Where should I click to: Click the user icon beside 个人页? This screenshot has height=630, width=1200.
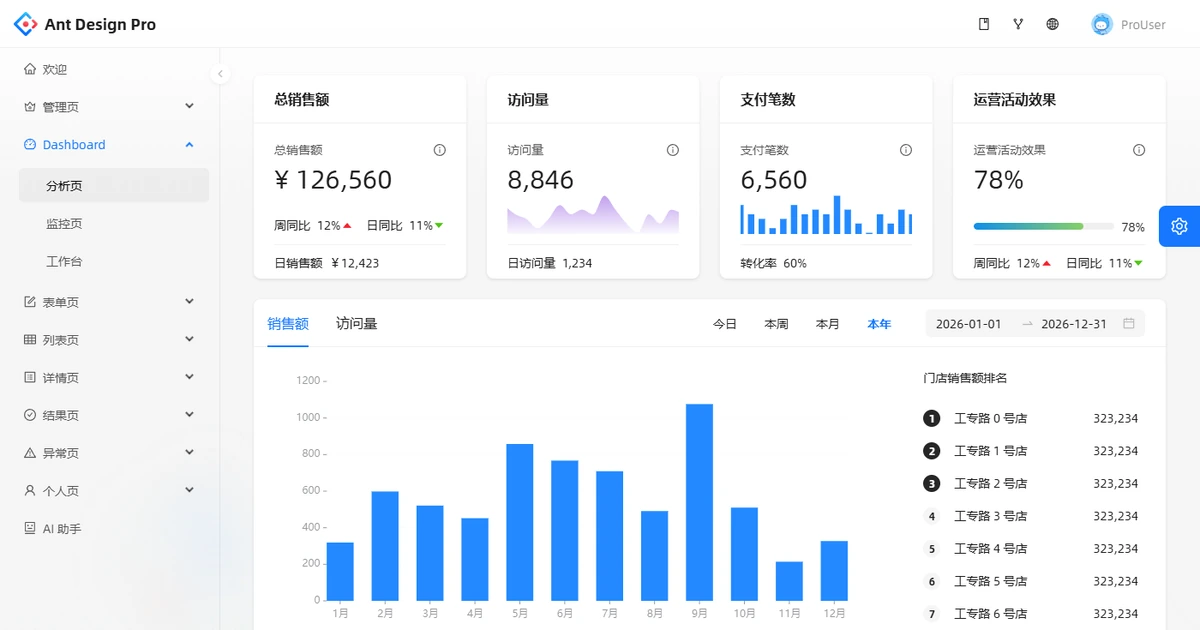[30, 491]
